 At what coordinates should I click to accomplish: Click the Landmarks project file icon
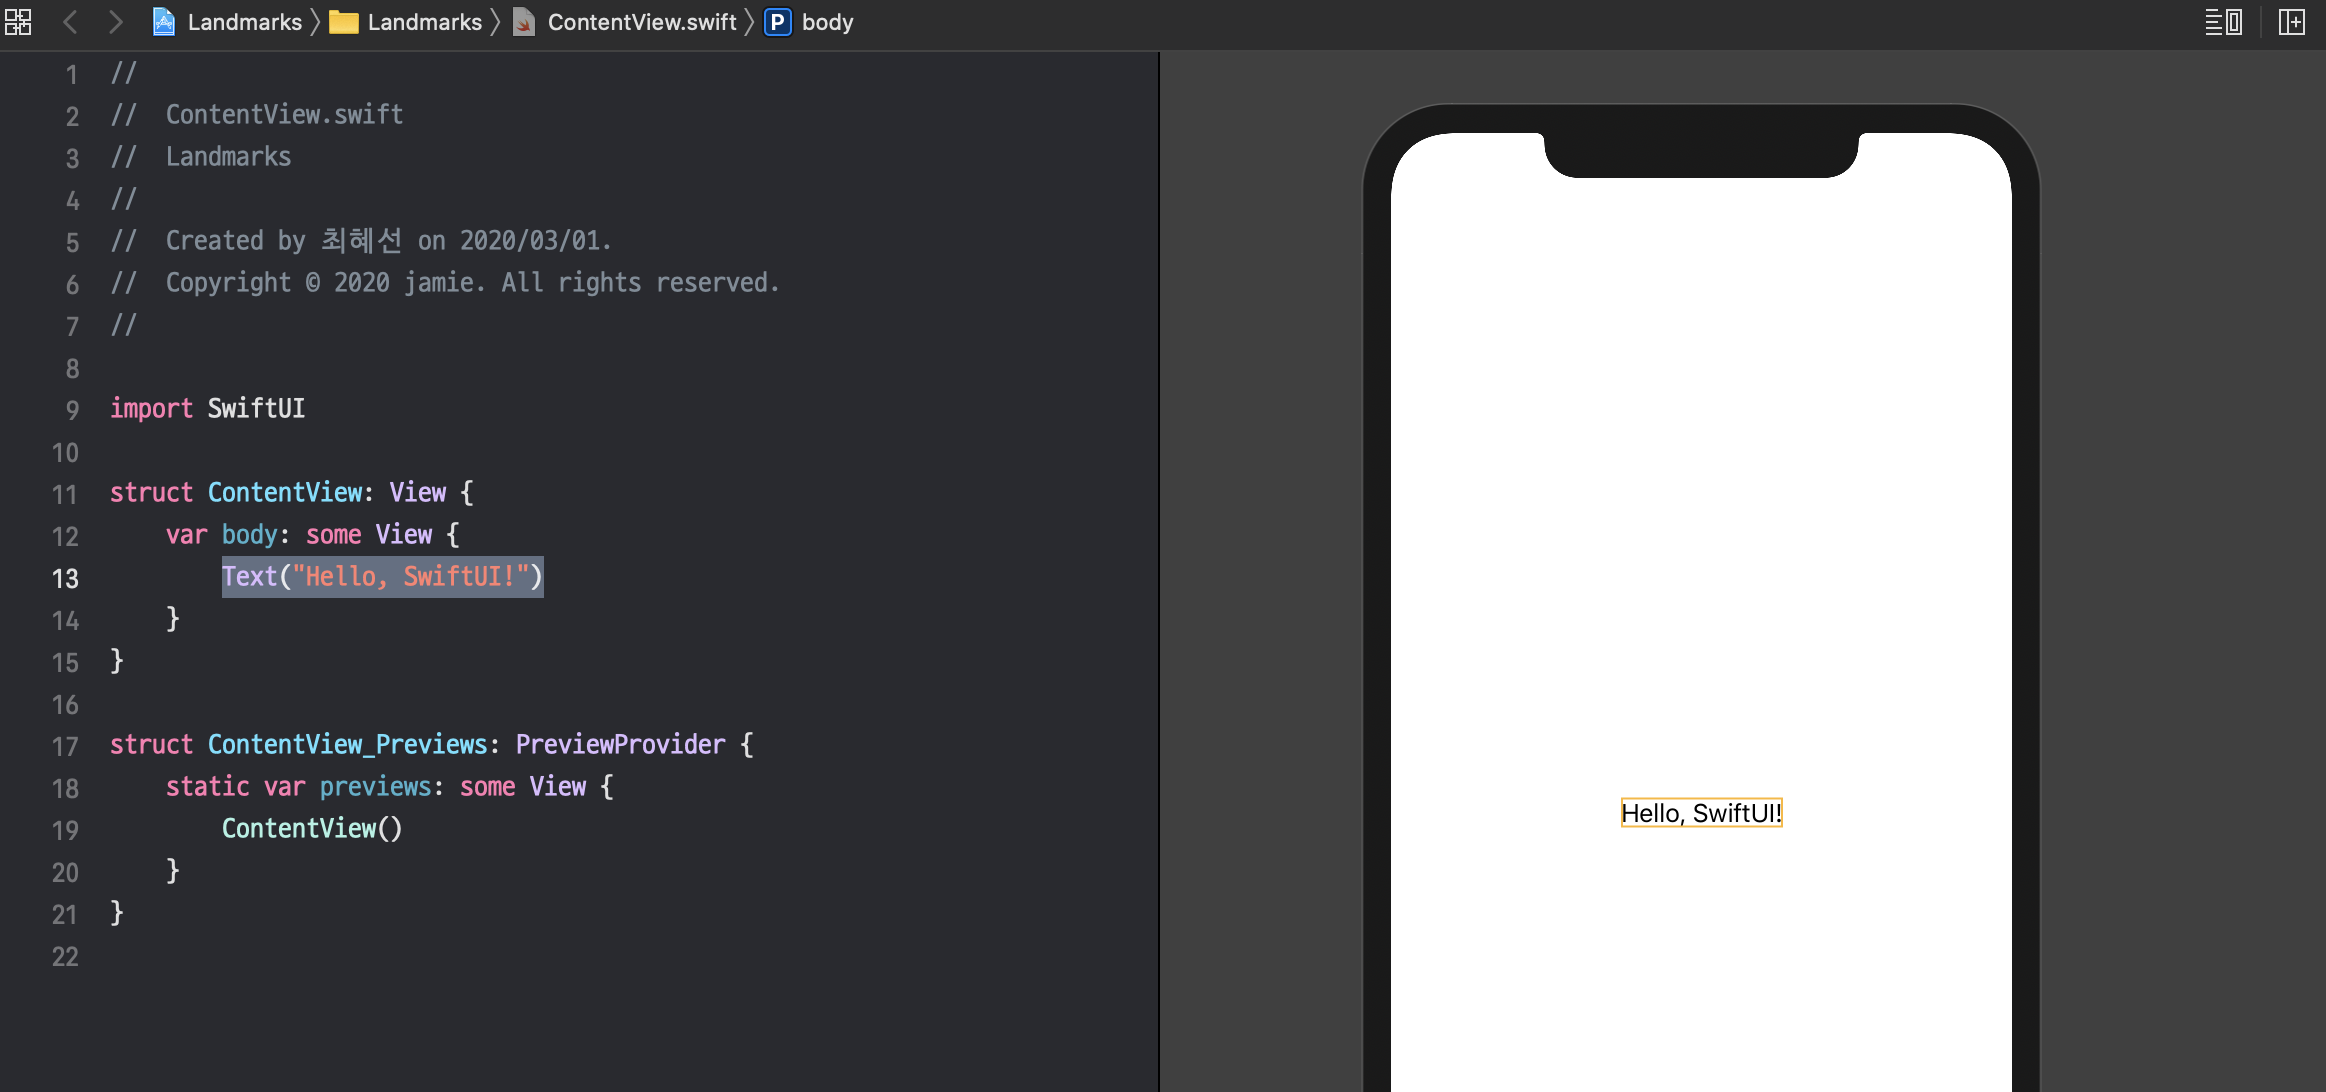164,22
